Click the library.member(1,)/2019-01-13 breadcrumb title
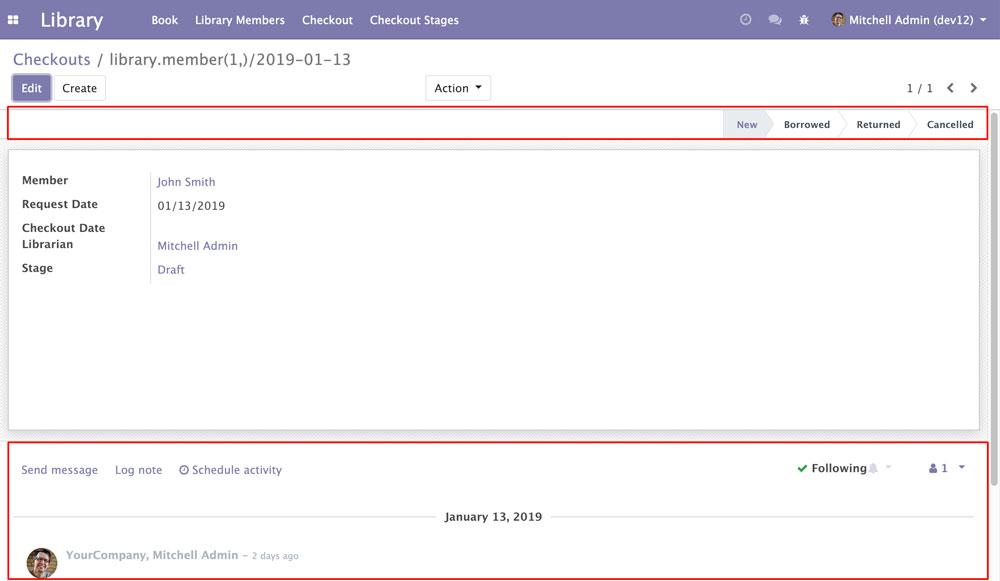Screen dimensions: 1000x581 pyautogui.click(x=230, y=59)
